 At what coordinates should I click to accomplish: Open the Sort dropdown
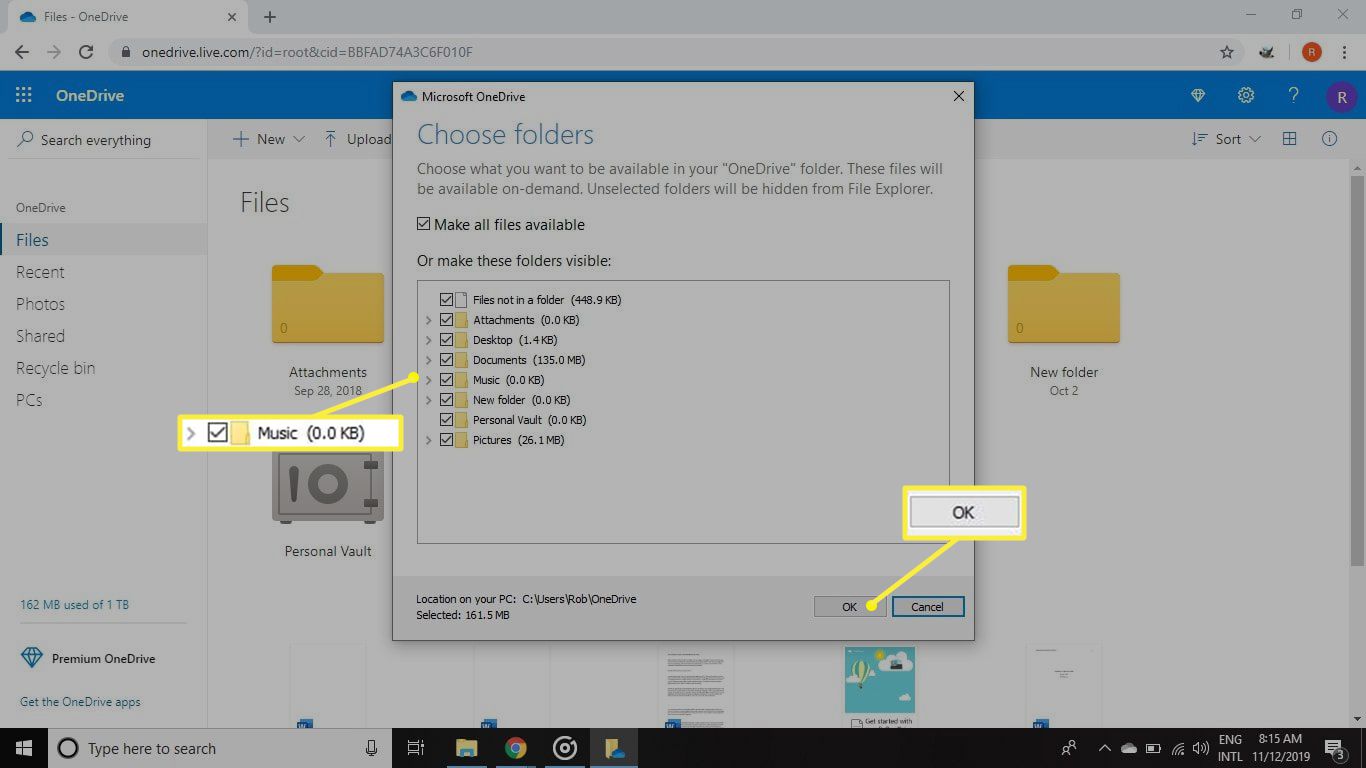tap(1226, 139)
